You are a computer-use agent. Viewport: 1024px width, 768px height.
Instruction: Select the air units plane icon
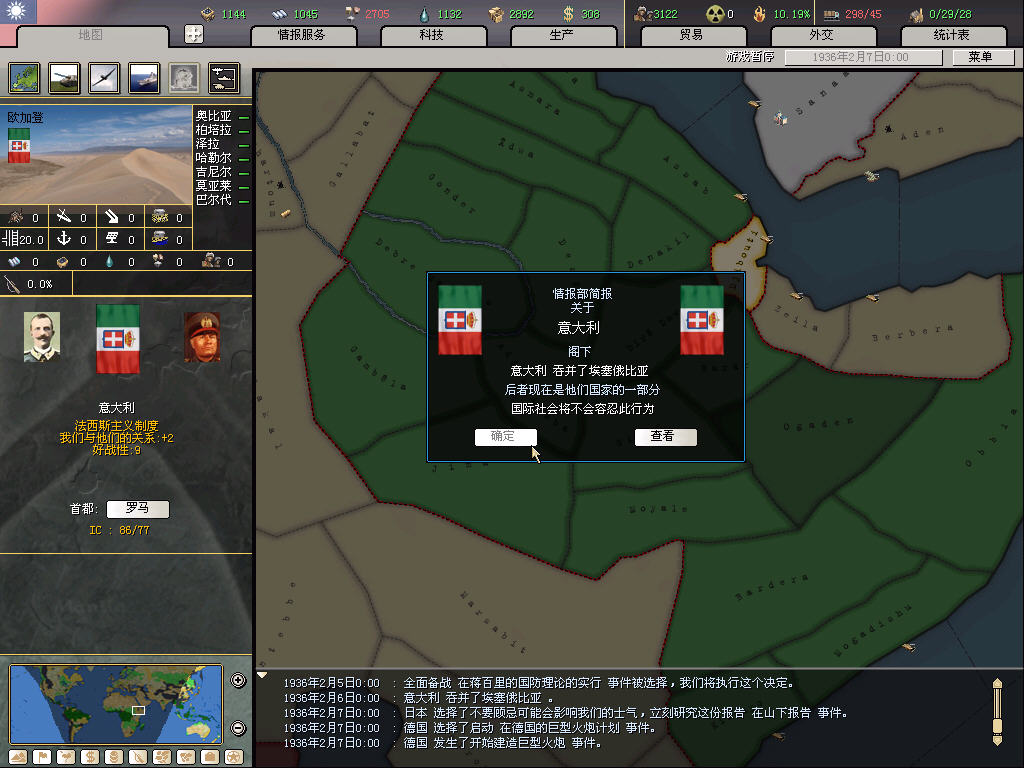(x=104, y=78)
